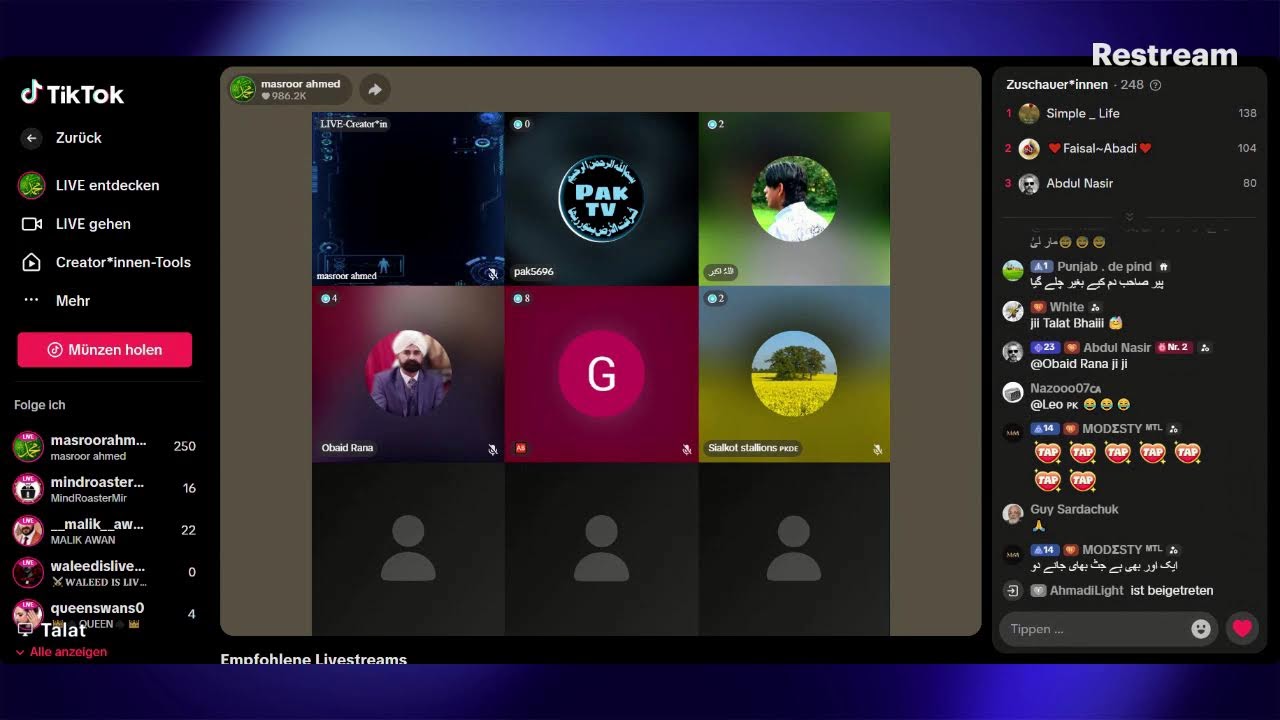
Task: Open top viewer Simple _ Life
Action: tap(1131, 114)
